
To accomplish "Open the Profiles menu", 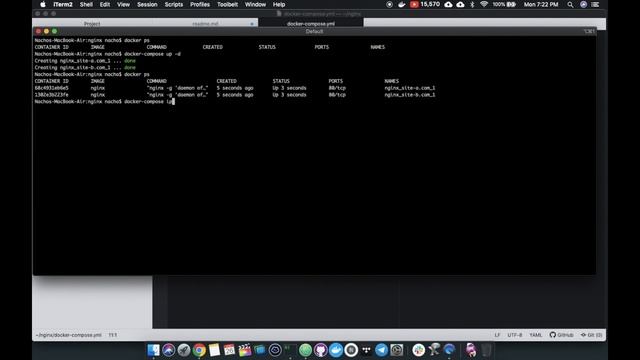I will [200, 4].
